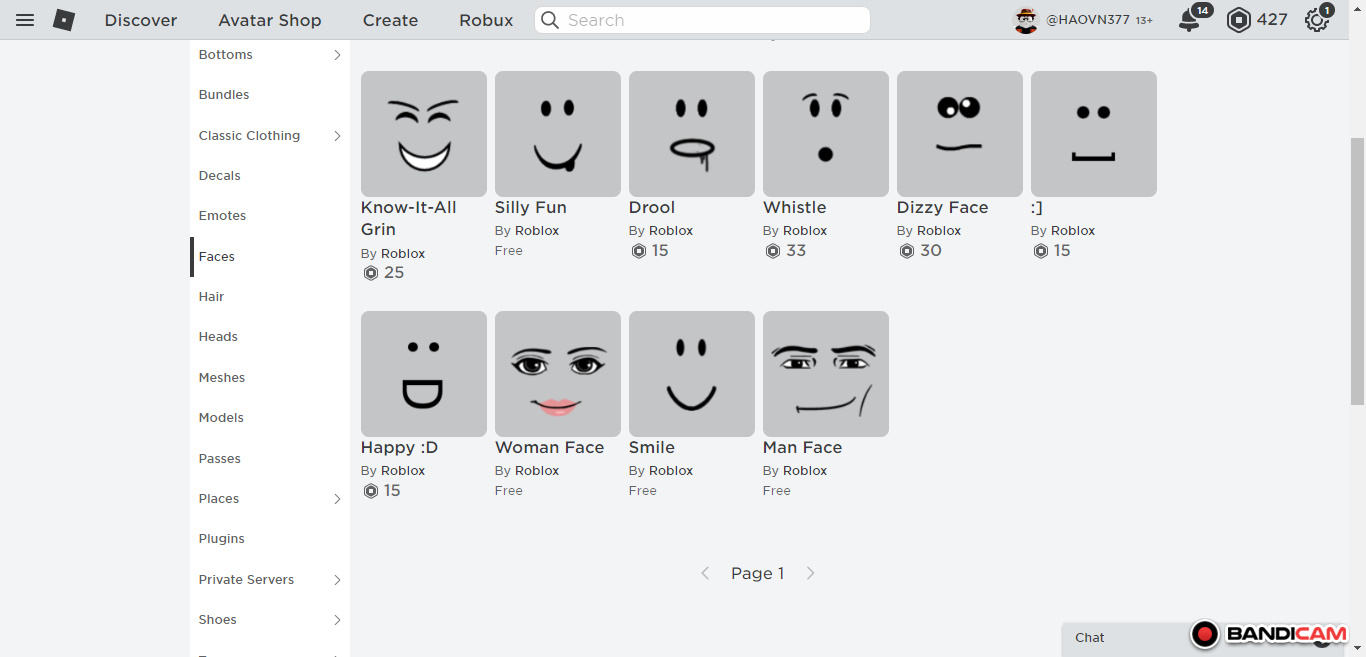The height and width of the screenshot is (657, 1366).
Task: Click the Roblox logo icon
Action: pos(64,20)
